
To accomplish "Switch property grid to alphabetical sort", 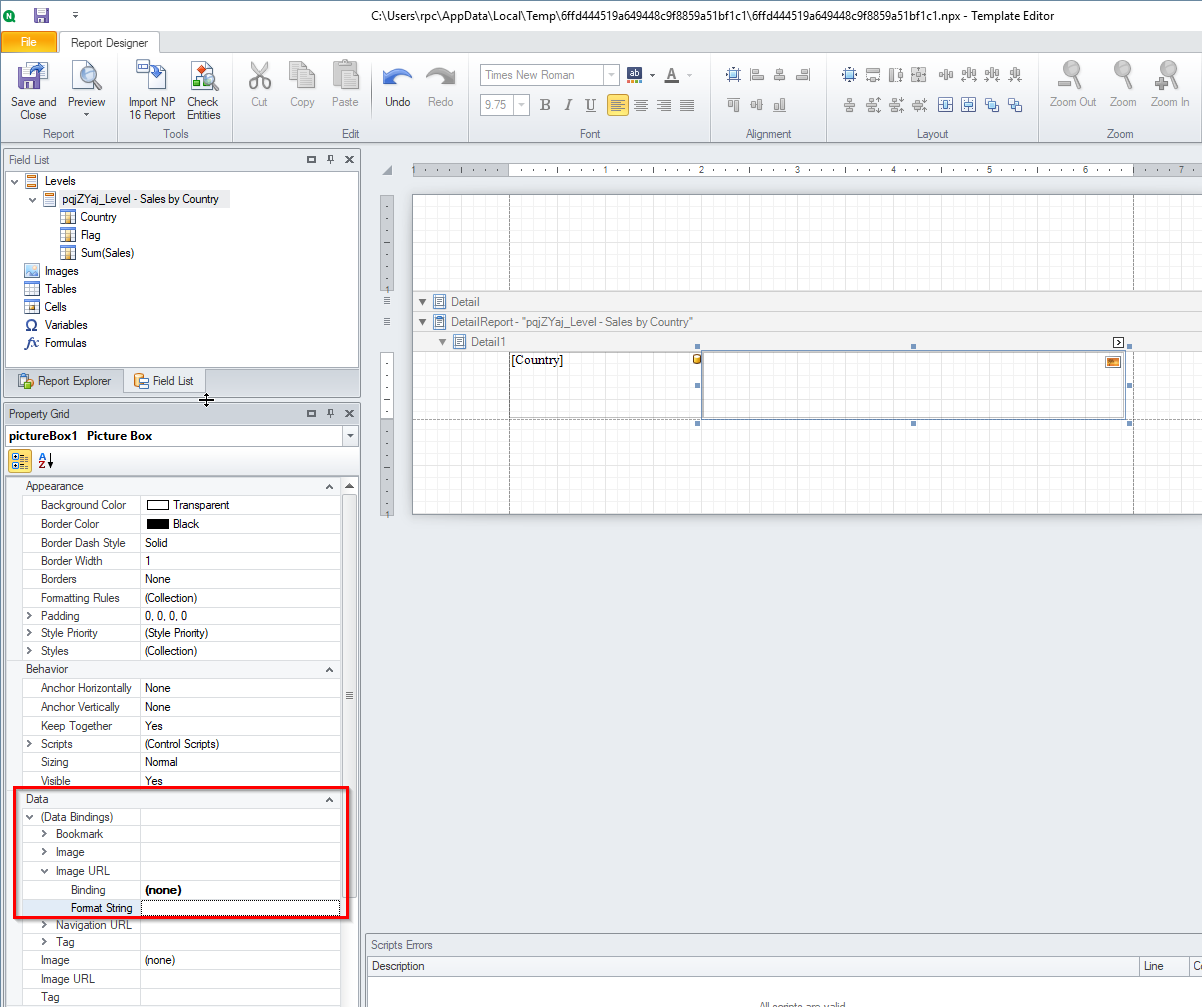I will (46, 461).
